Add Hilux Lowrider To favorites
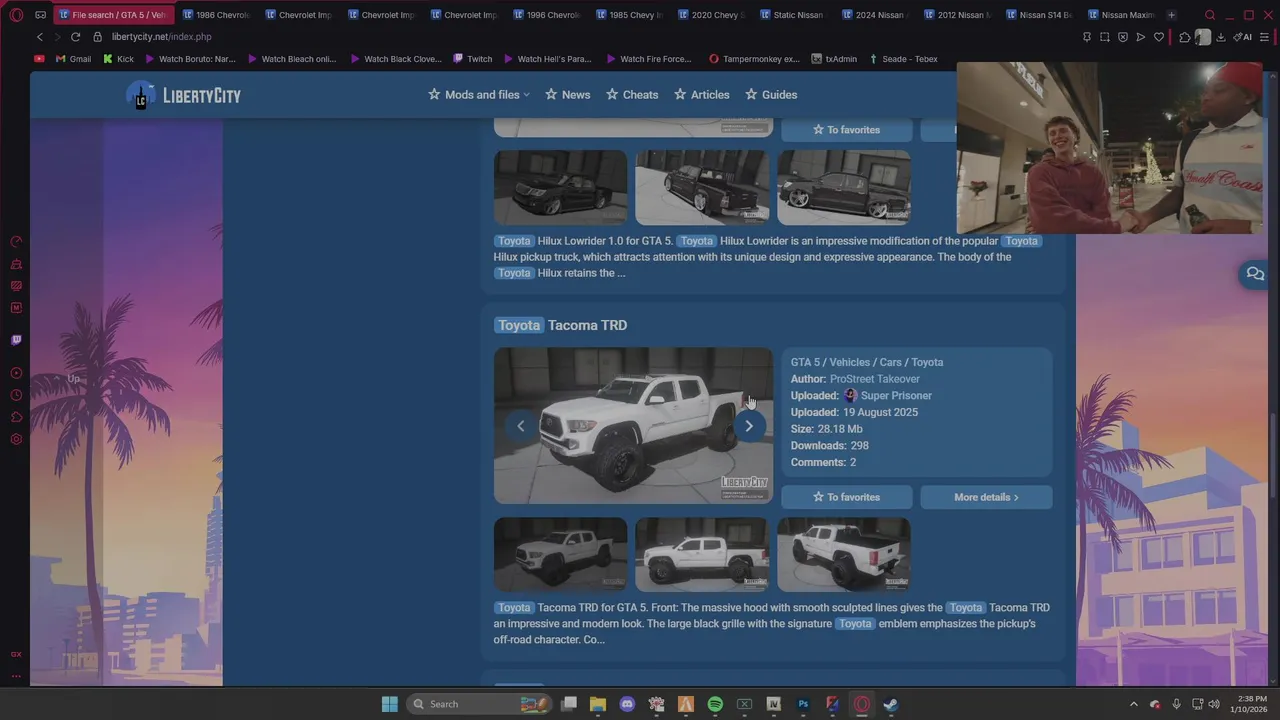This screenshot has width=1280, height=720. [846, 130]
